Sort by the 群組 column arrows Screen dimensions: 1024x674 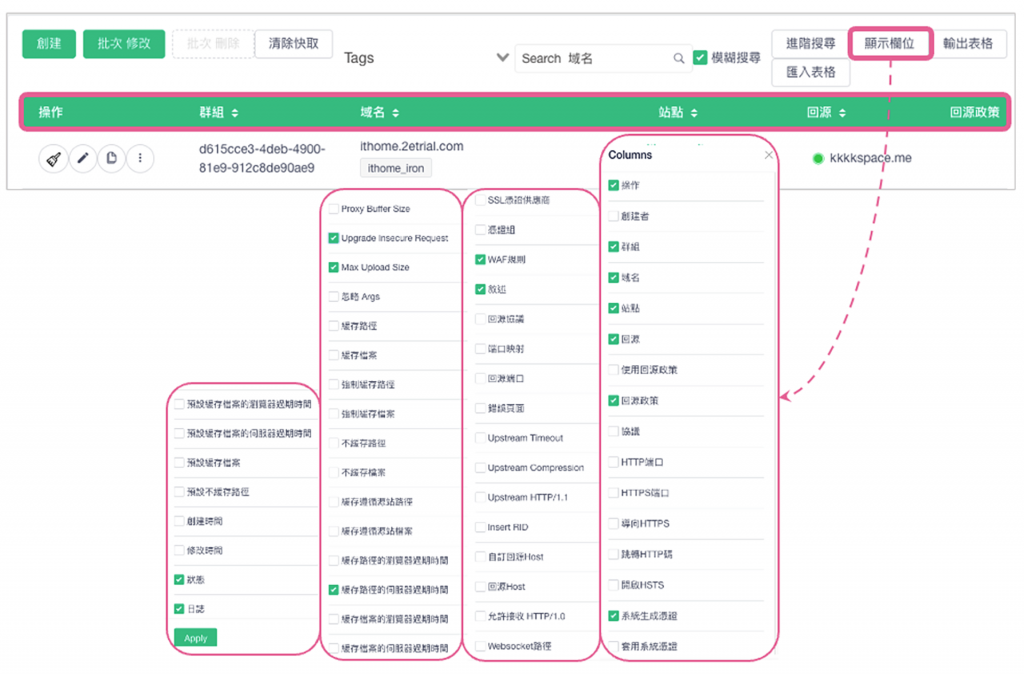234,113
